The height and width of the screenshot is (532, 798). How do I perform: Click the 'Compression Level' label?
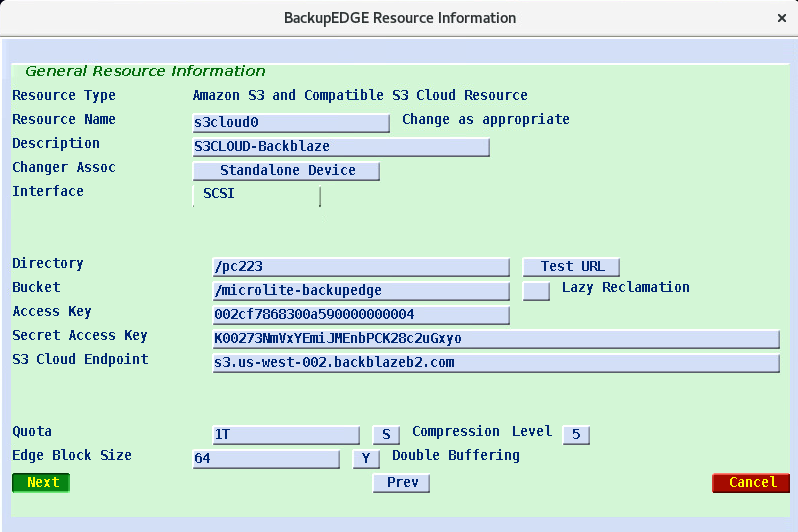(482, 431)
